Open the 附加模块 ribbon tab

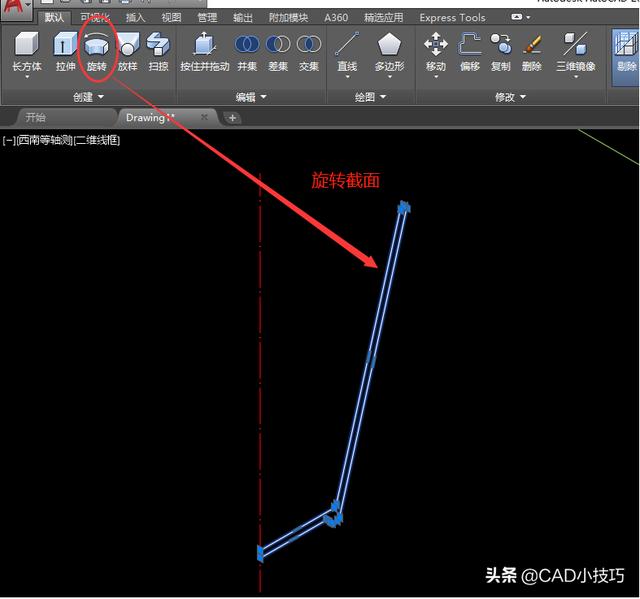tap(288, 18)
